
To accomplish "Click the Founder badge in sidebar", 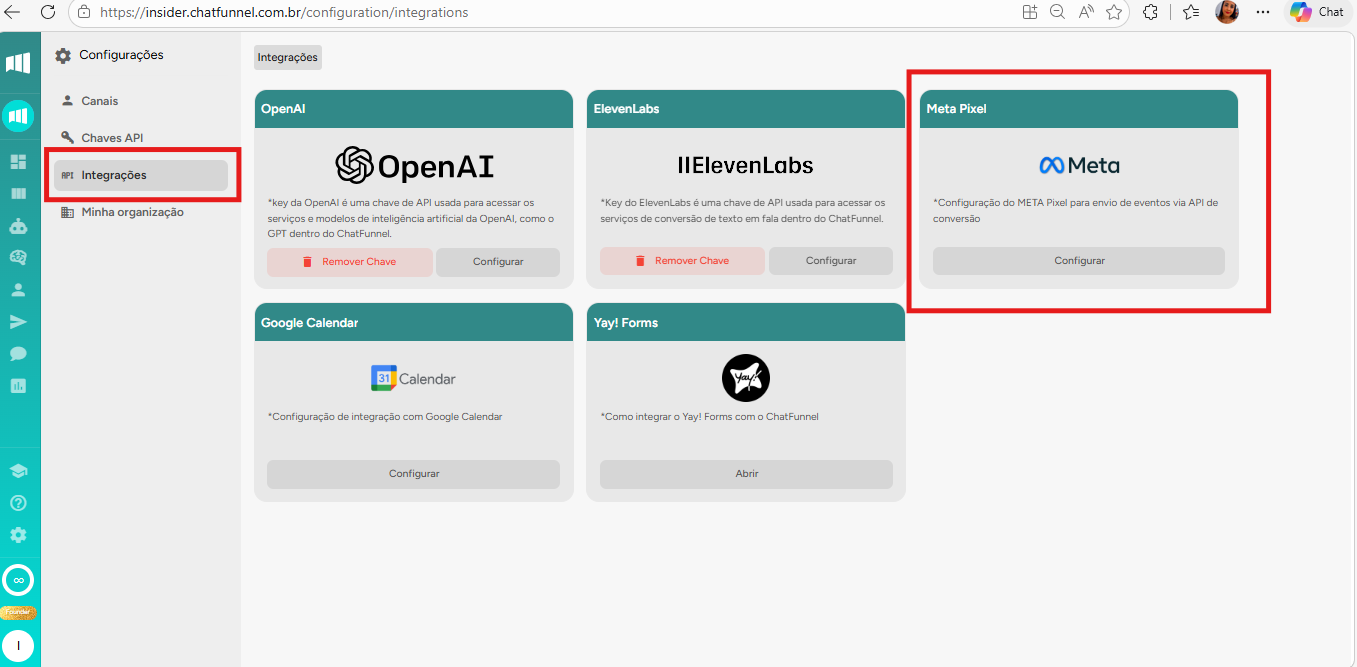I will click(x=18, y=612).
